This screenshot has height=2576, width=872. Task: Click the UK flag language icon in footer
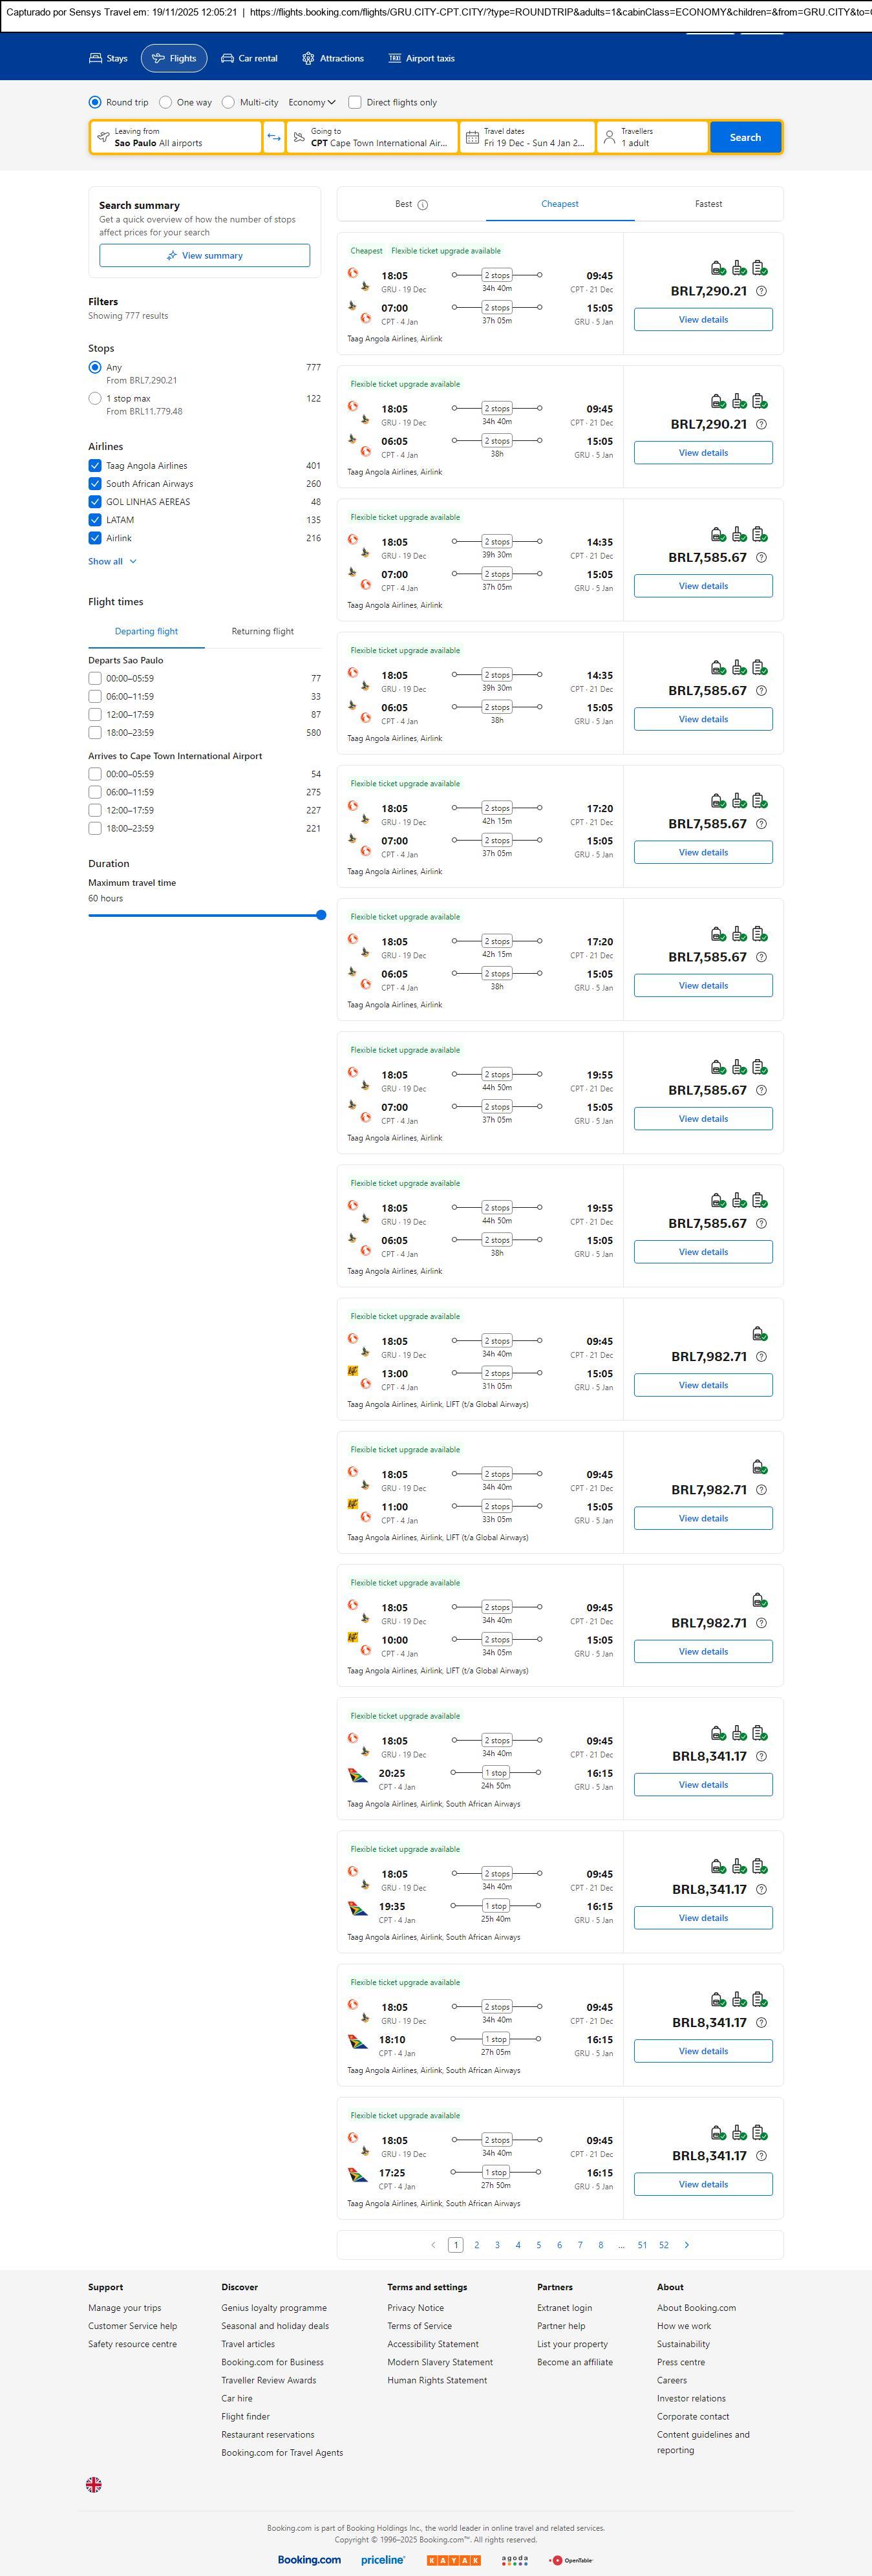click(94, 2484)
